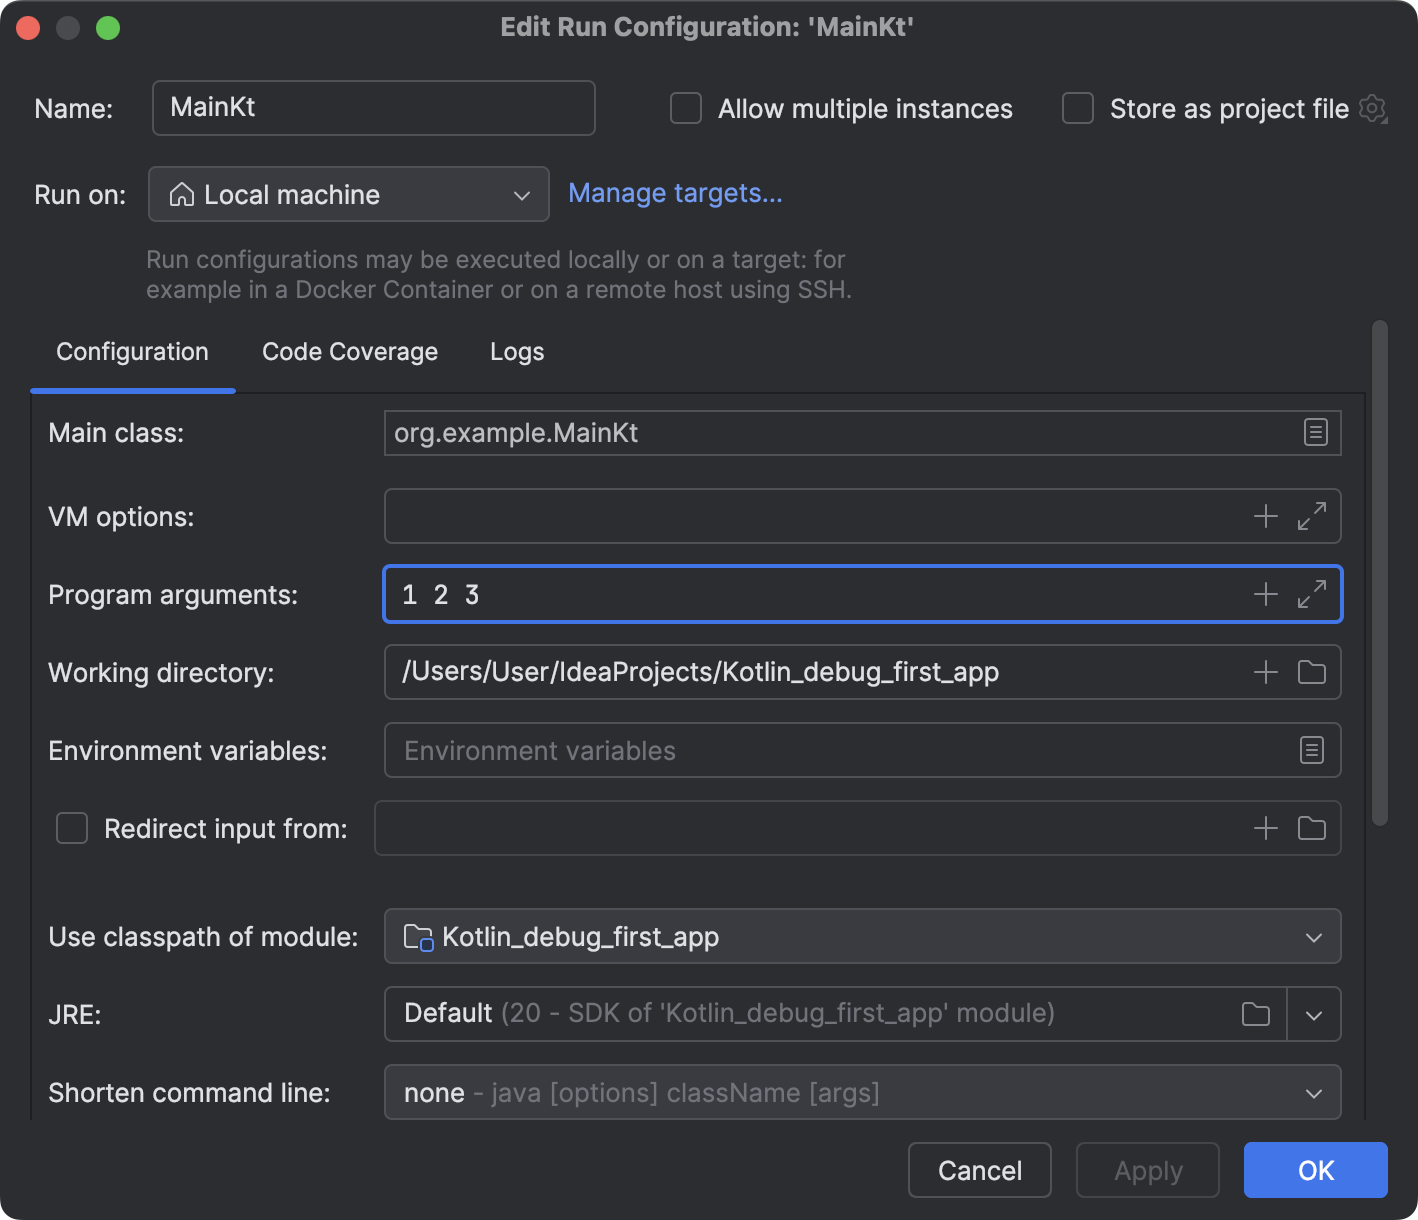
Task: Check Store as project file
Action: point(1078,108)
